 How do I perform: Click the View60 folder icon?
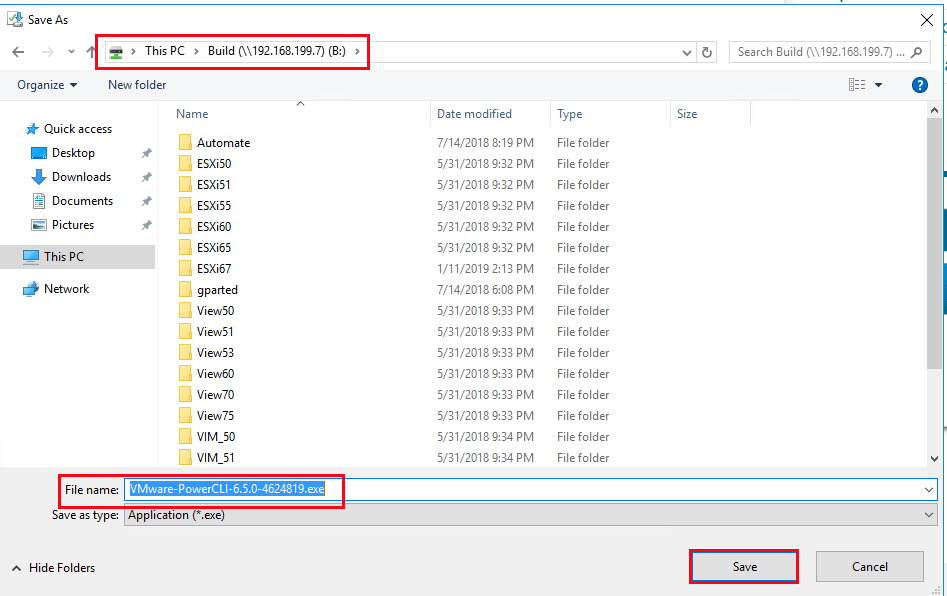coord(185,374)
